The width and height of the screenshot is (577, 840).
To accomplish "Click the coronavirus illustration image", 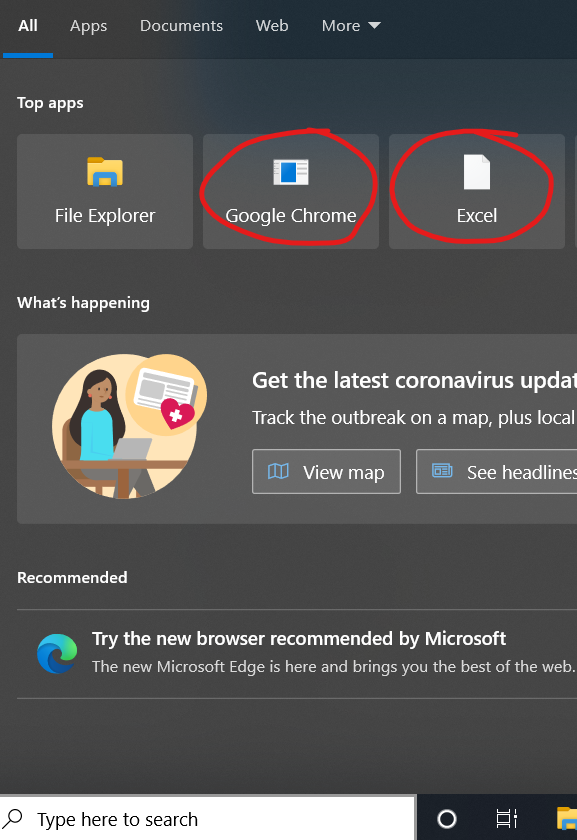I will click(x=129, y=426).
